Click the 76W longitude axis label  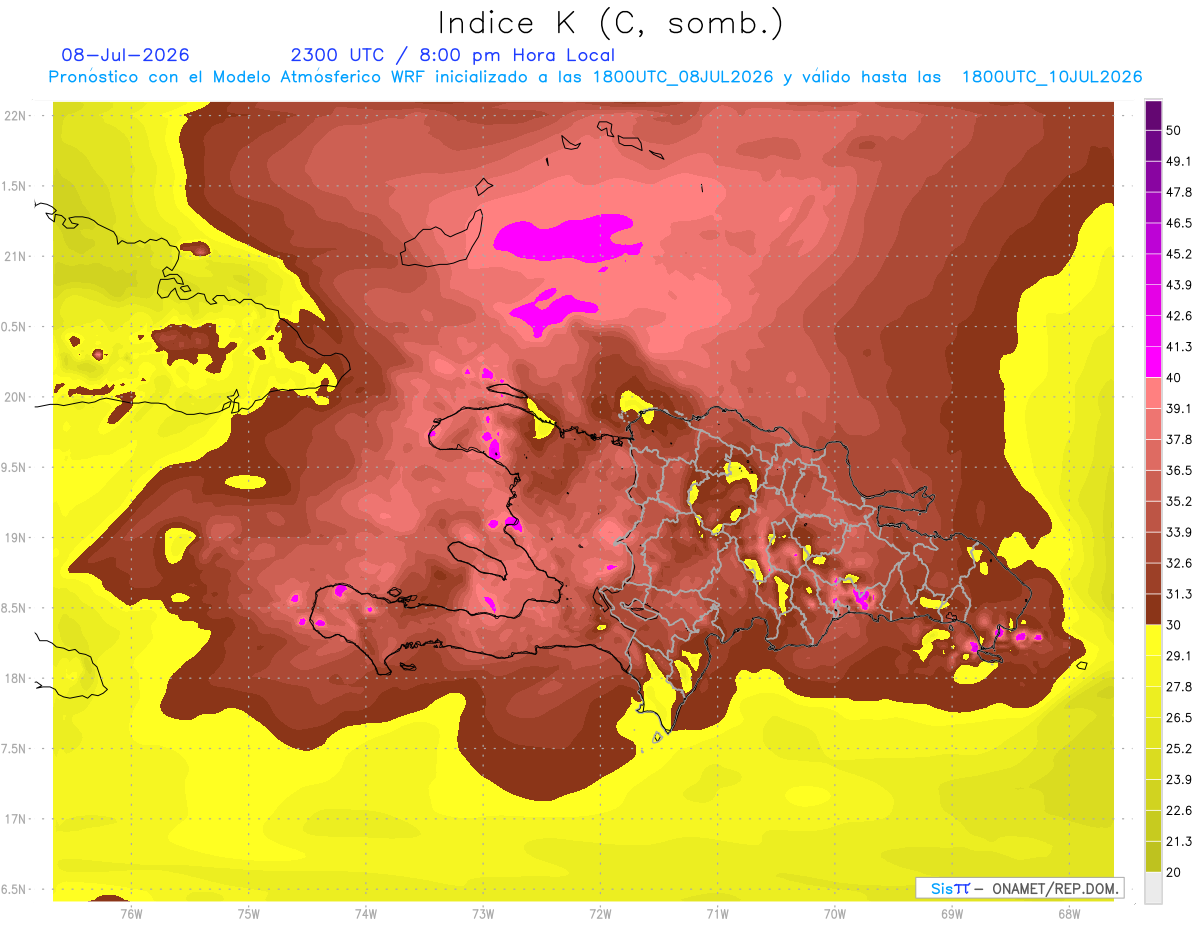click(x=131, y=913)
